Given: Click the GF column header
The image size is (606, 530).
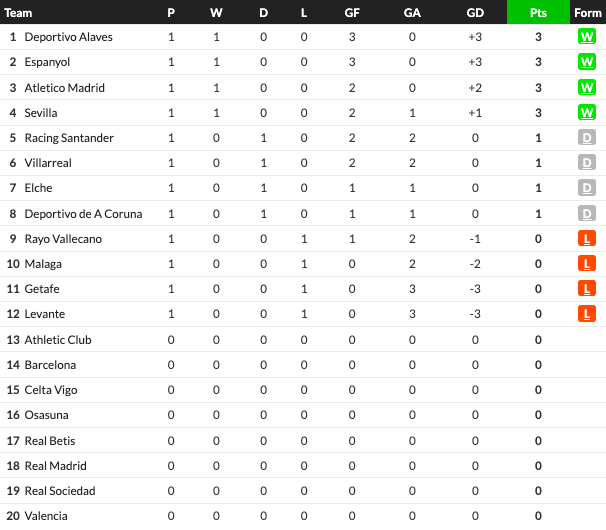Looking at the screenshot, I should click(352, 13).
